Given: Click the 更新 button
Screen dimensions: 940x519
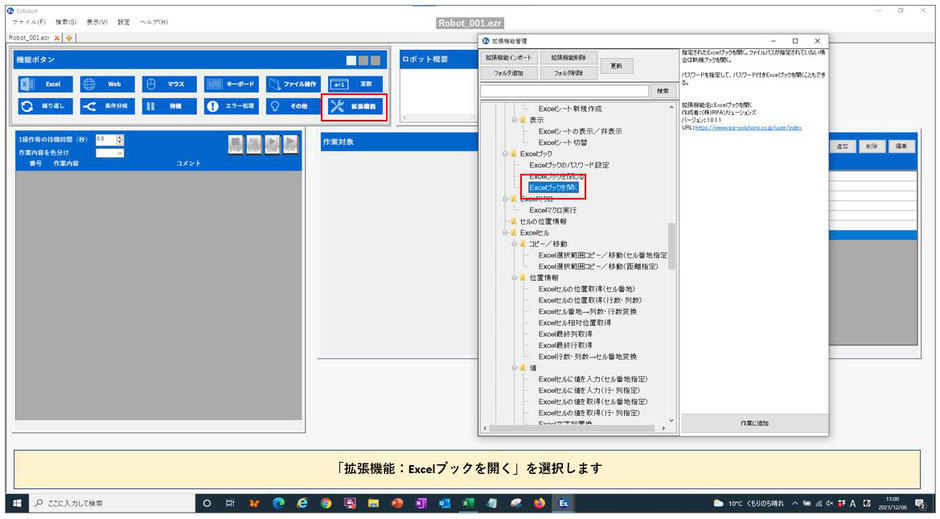Looking at the screenshot, I should point(616,66).
